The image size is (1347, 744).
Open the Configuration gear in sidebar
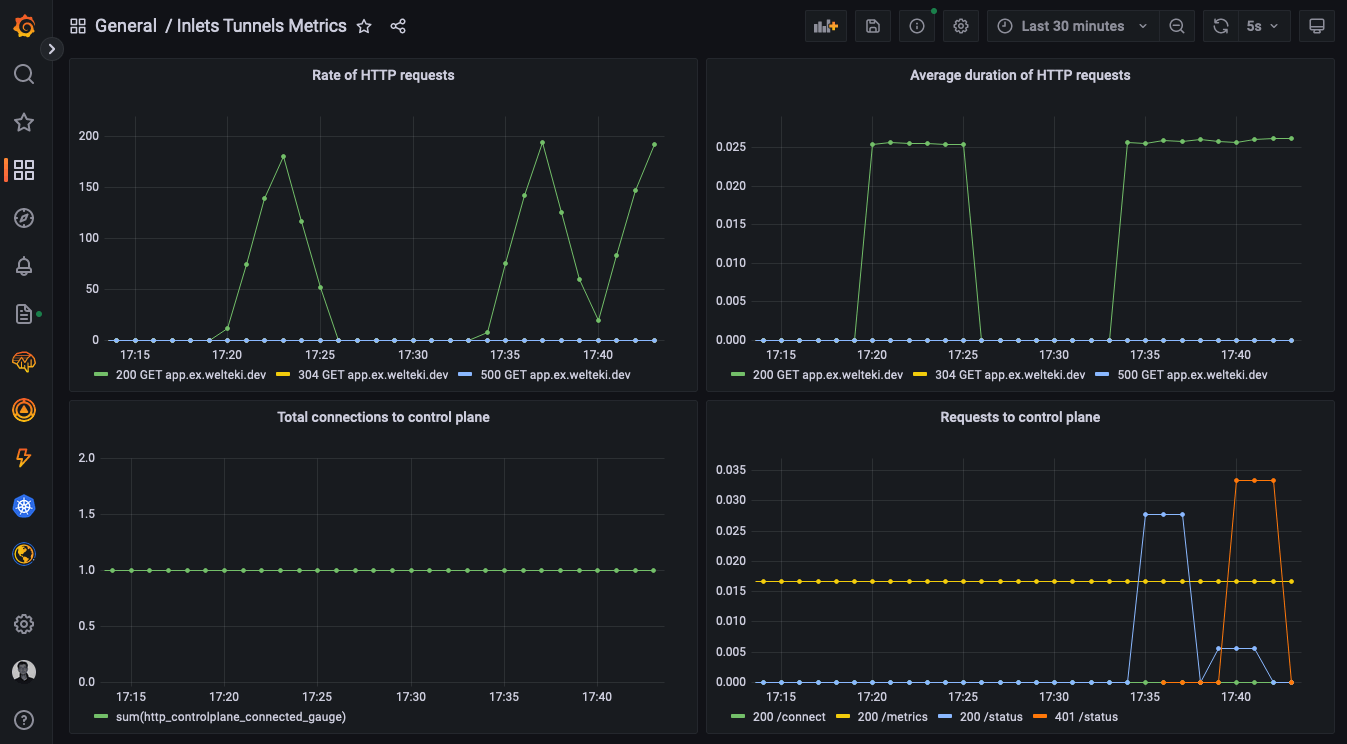click(24, 624)
